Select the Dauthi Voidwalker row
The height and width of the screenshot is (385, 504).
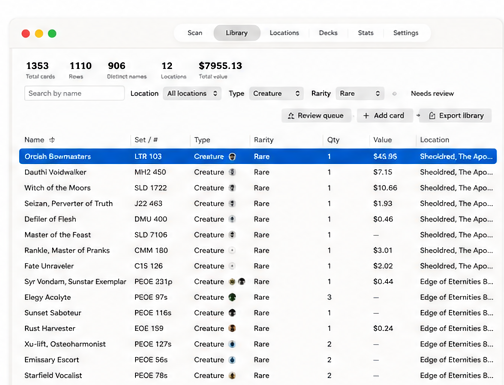coord(258,172)
